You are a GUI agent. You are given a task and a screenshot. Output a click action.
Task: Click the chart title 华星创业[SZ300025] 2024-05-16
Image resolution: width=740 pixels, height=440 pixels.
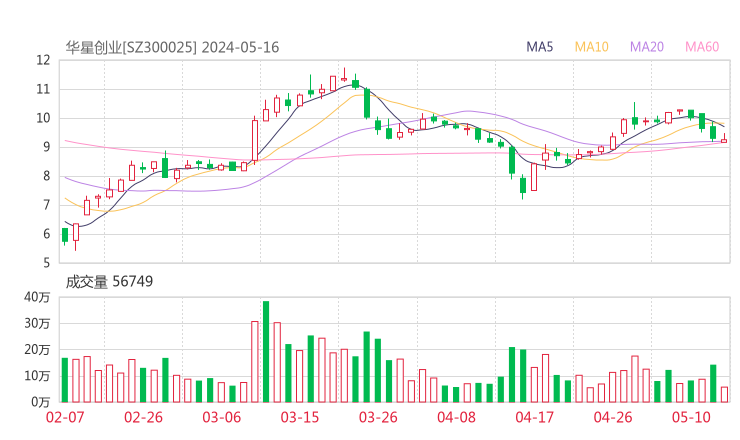[x=172, y=47]
